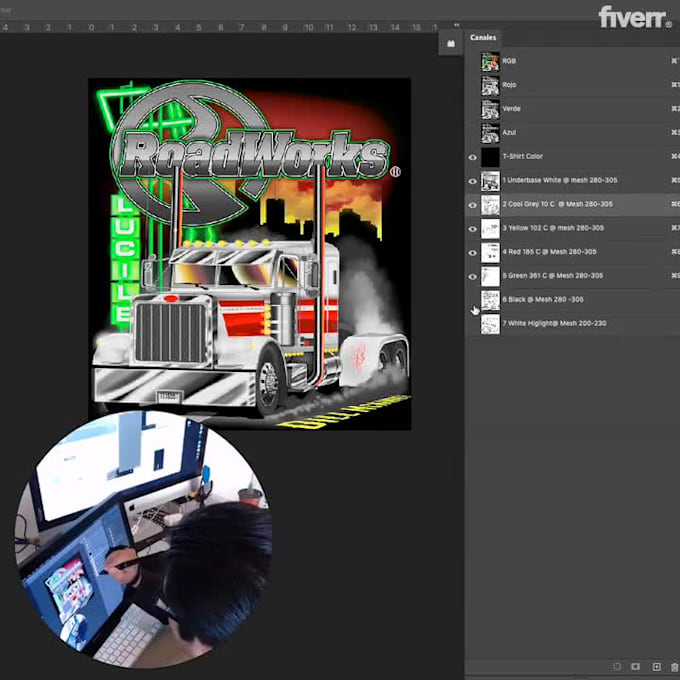
Task: Hide the 3 Yellow 102 C channel
Action: [473, 229]
